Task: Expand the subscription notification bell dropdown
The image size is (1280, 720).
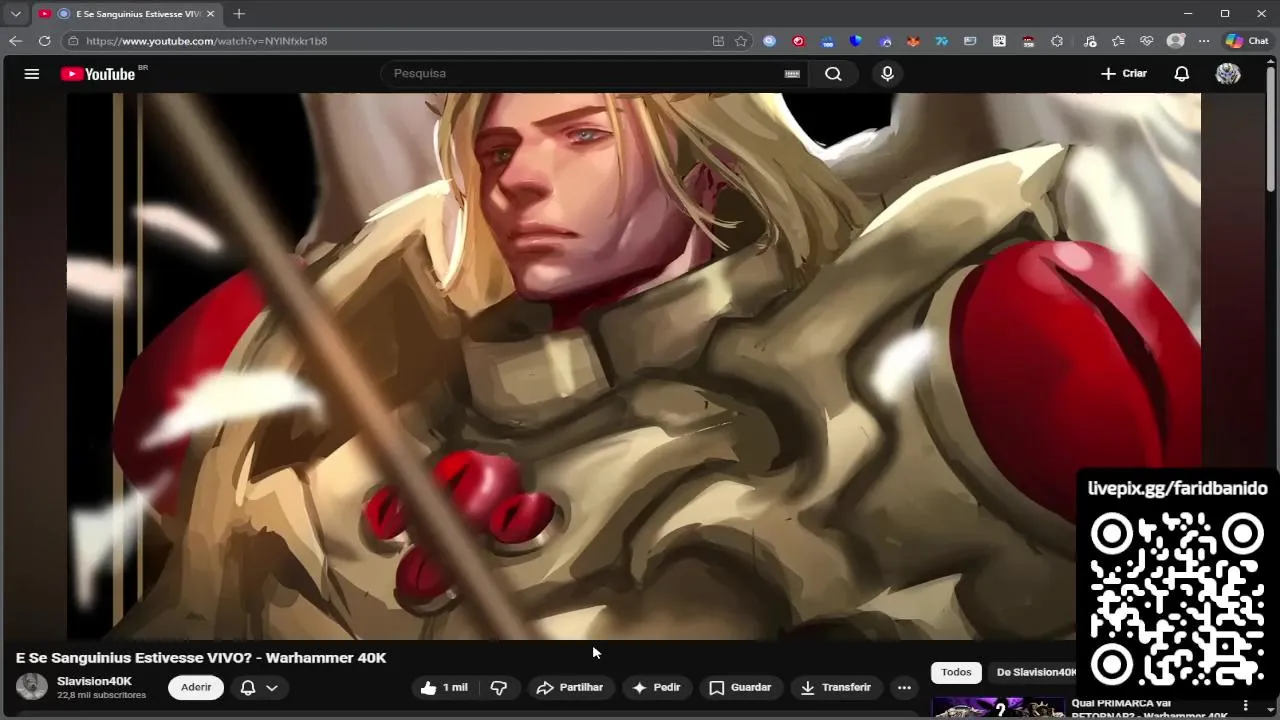Action: (260, 688)
